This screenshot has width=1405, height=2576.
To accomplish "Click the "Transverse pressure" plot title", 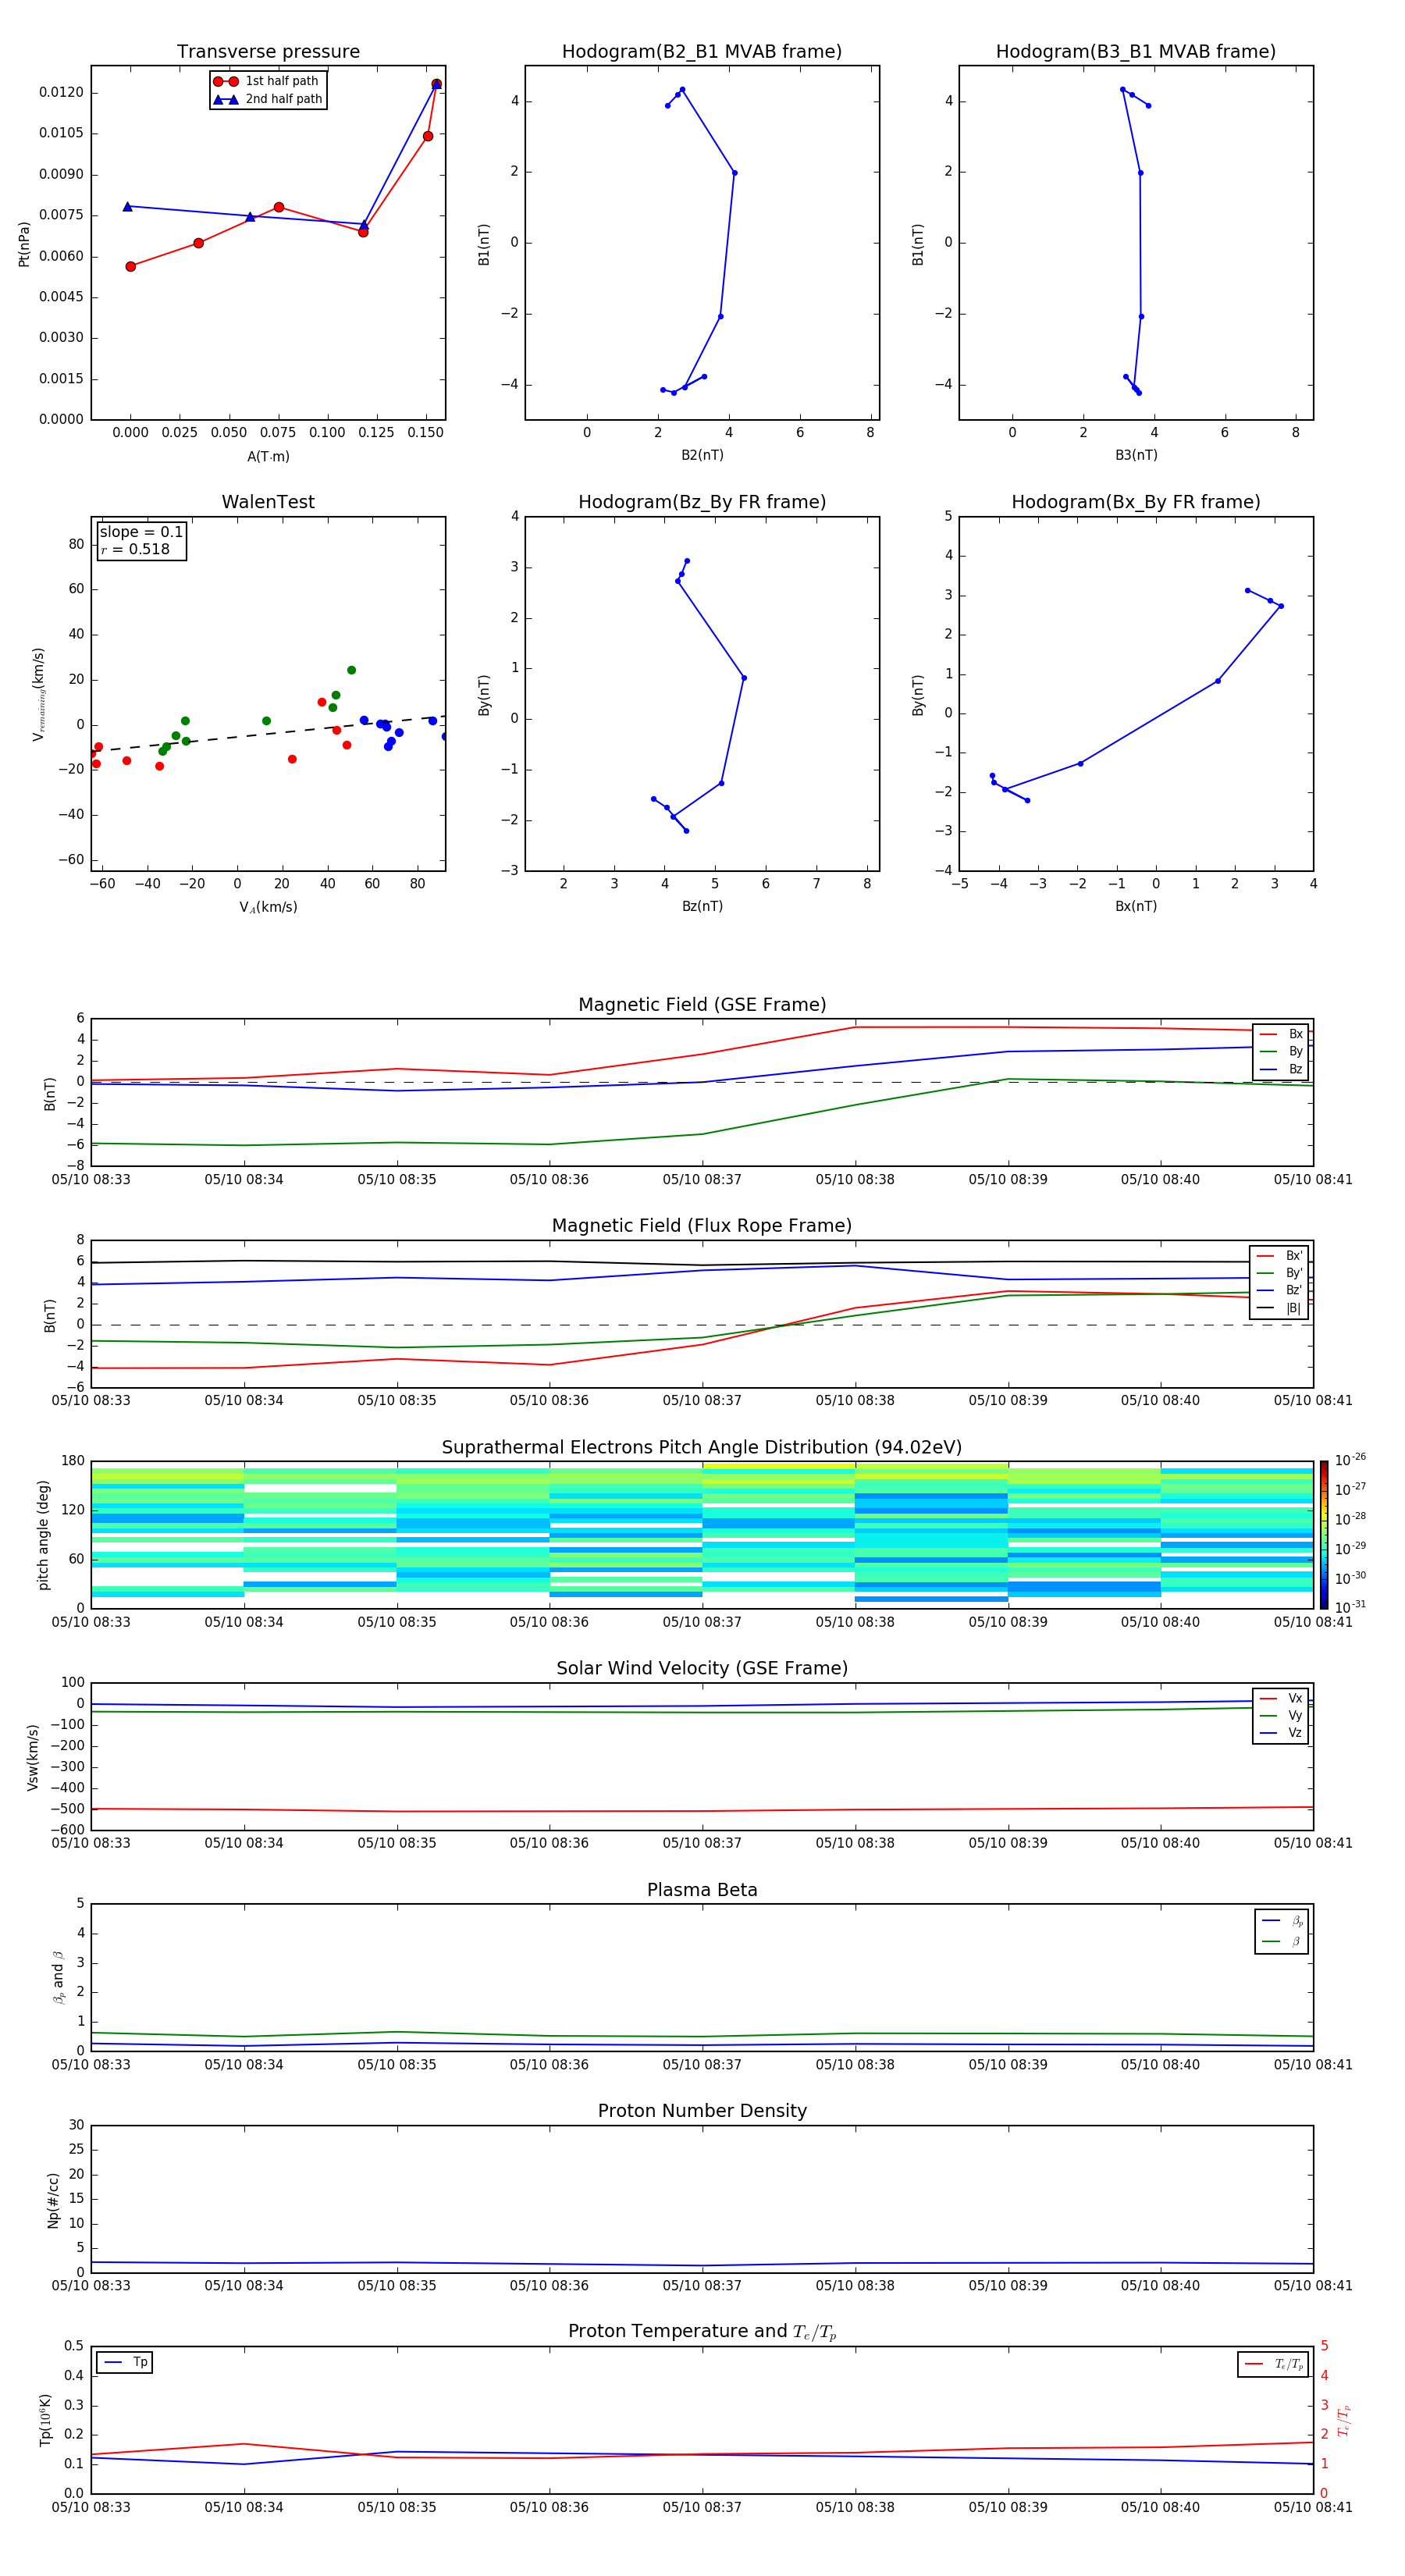I will pyautogui.click(x=268, y=52).
